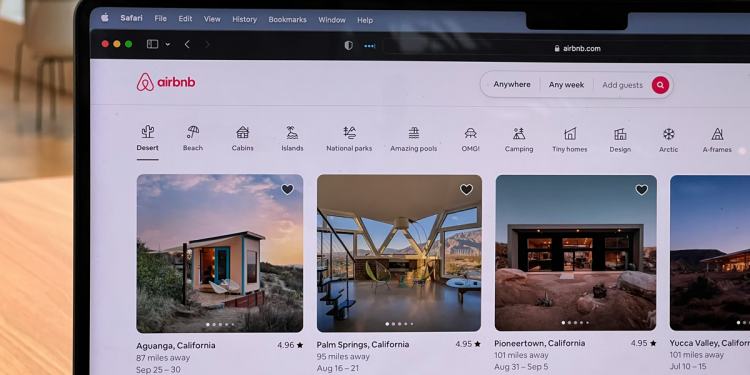This screenshot has height=375, width=750.
Task: Select the Tiny homes icon
Action: [x=570, y=133]
